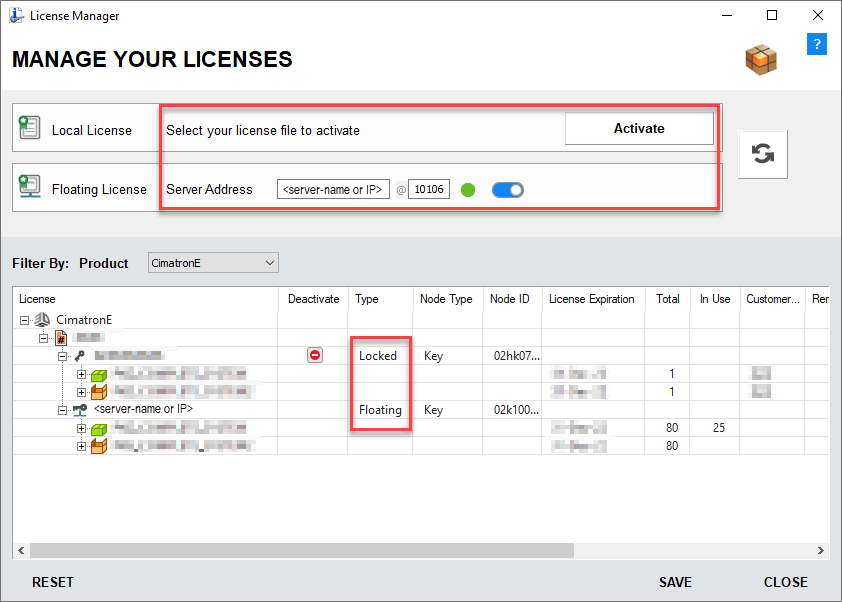Click the orange hash document icon
The image size is (842, 602).
click(x=61, y=338)
